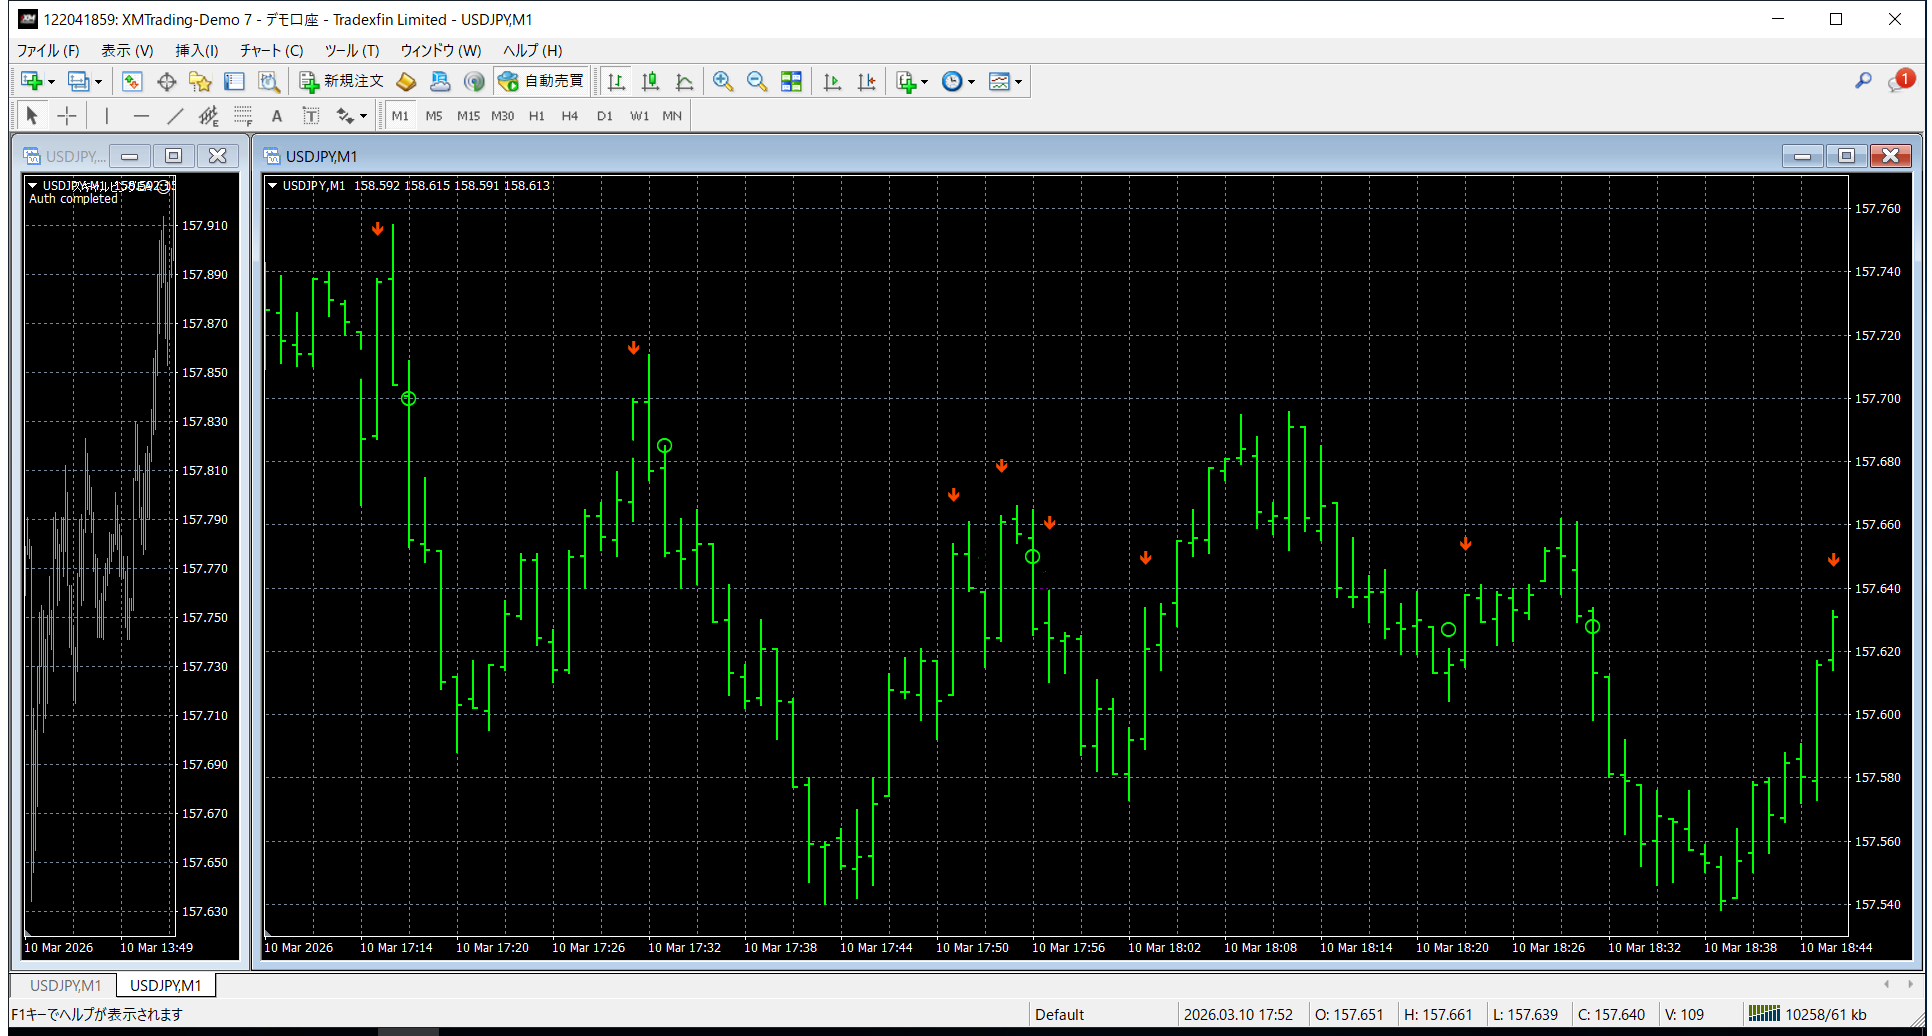Screen dimensions: 1932x1036
Task: Switch the chart to H4 timeframe
Action: click(569, 115)
